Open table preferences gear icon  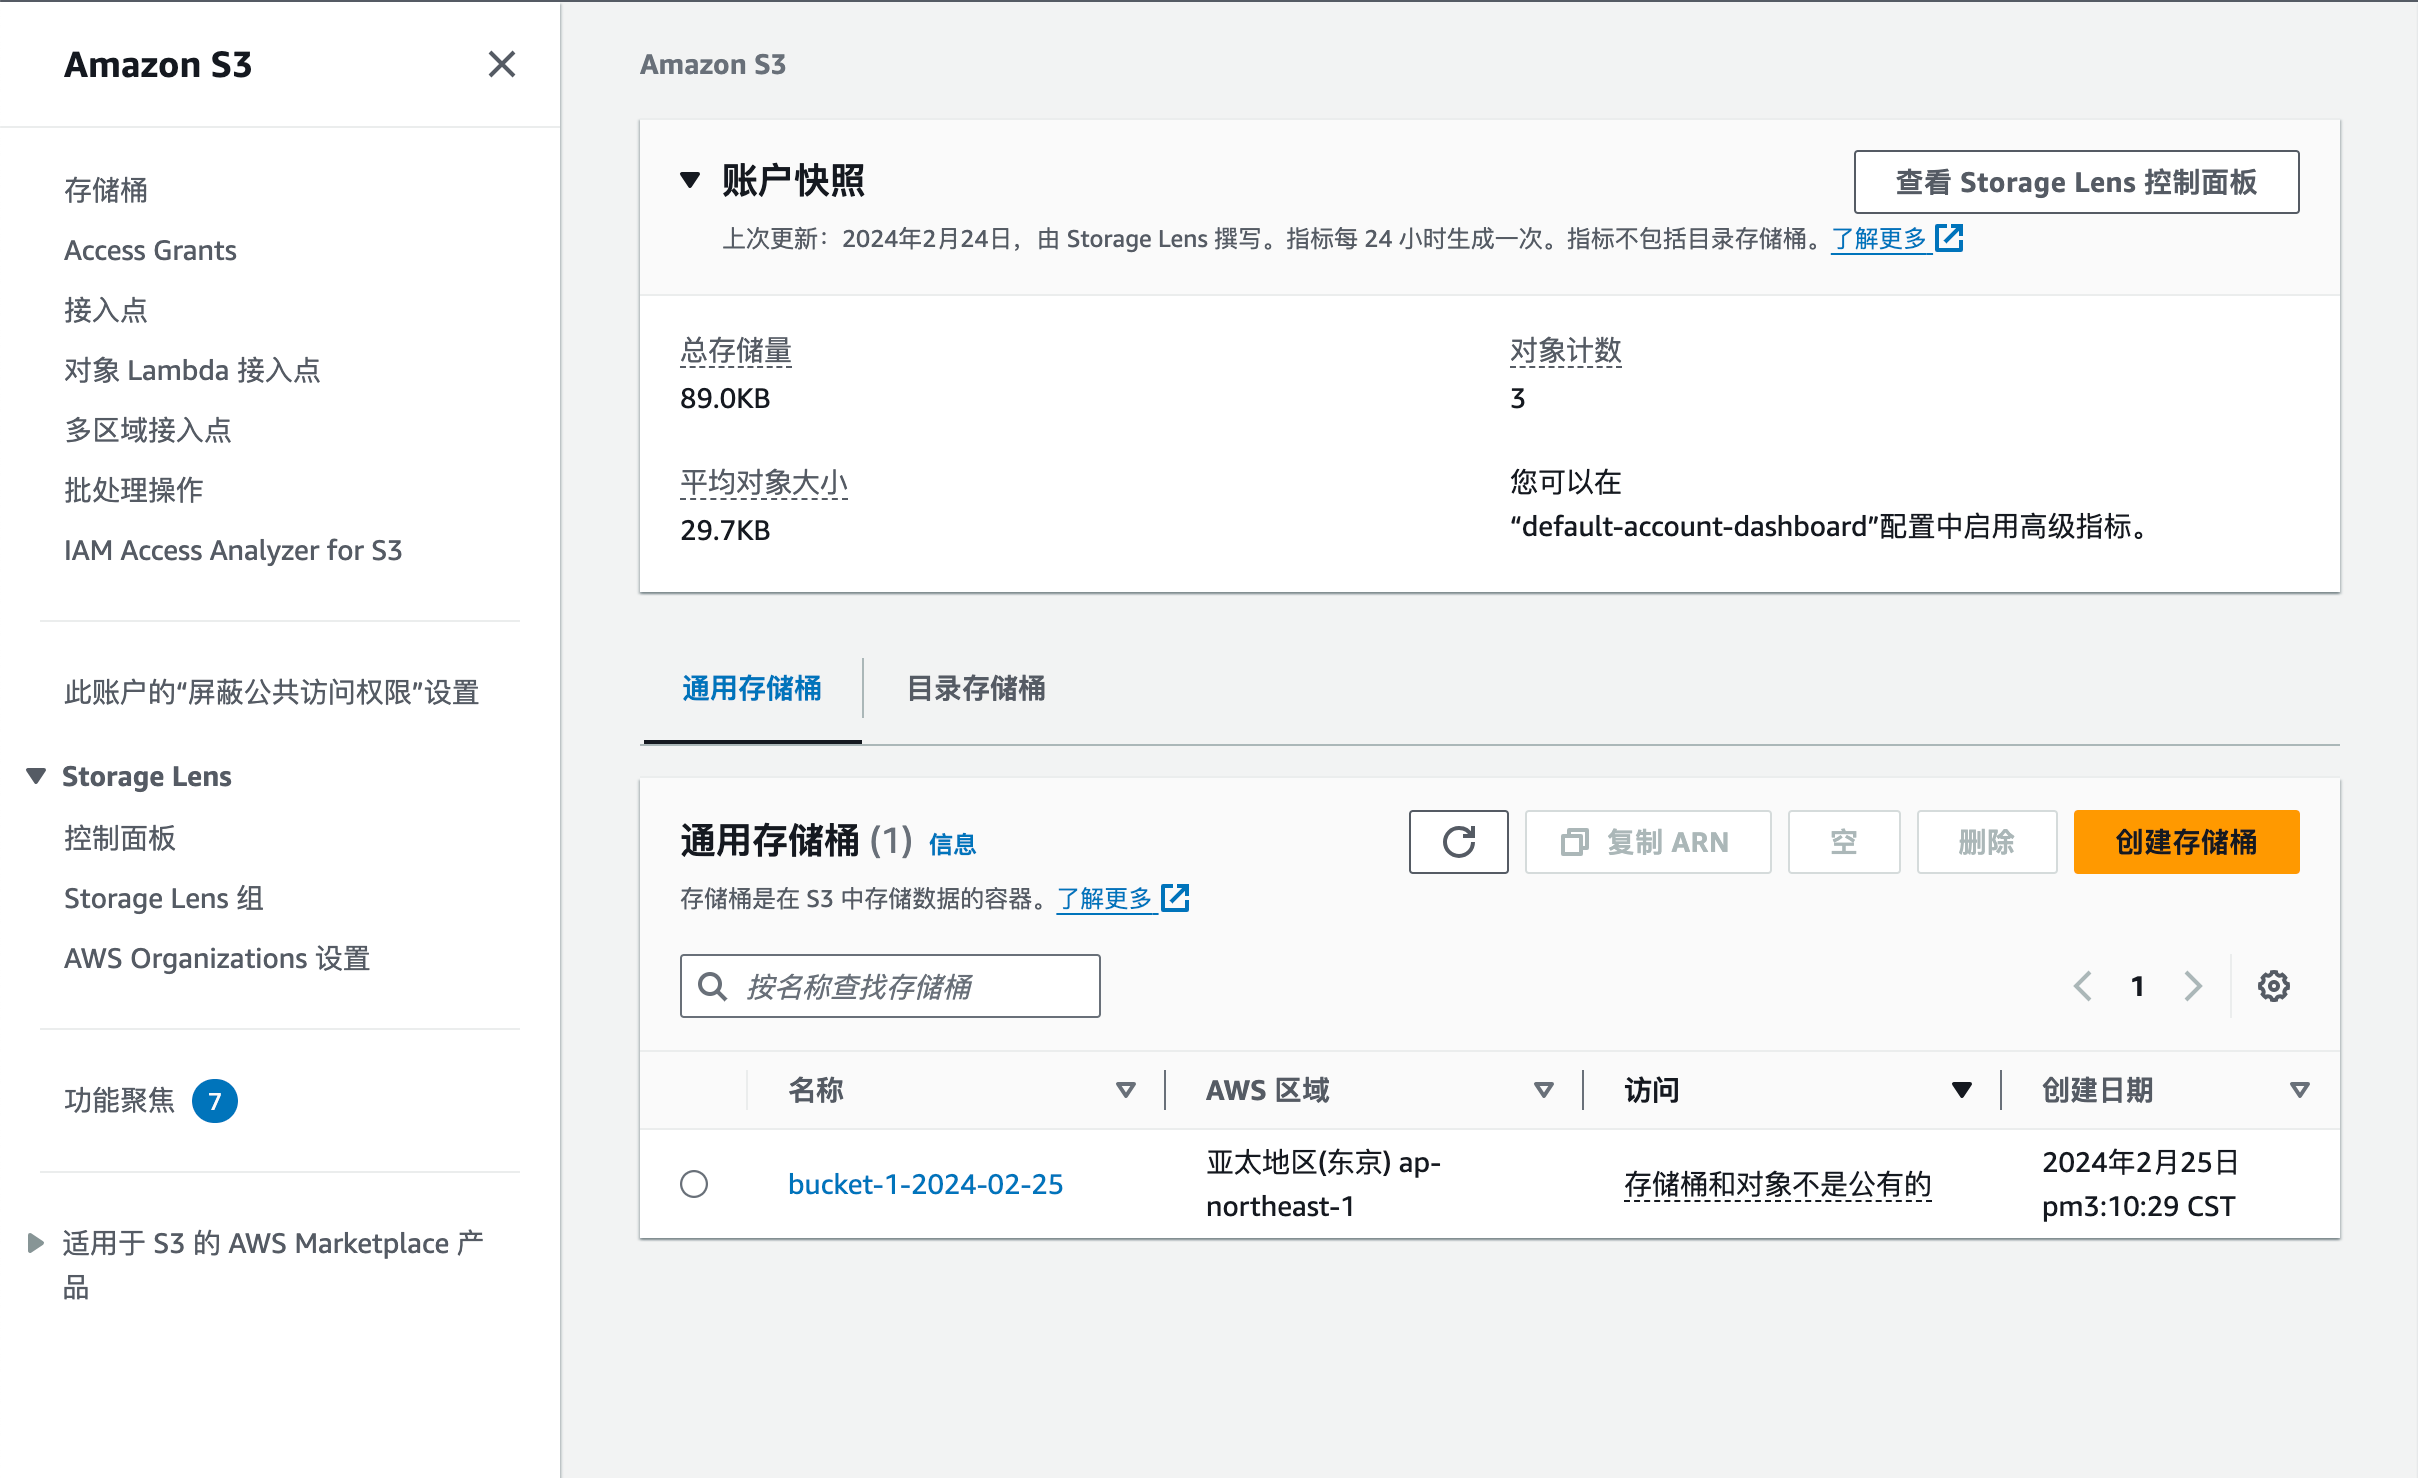pyautogui.click(x=2273, y=986)
